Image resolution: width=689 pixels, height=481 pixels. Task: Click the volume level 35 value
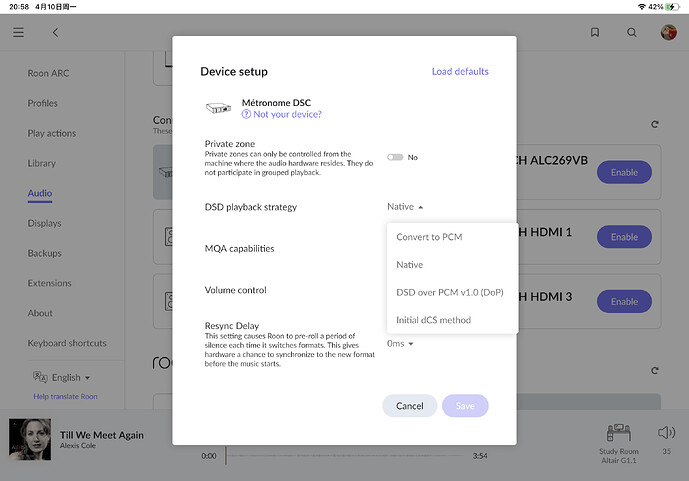[666, 451]
